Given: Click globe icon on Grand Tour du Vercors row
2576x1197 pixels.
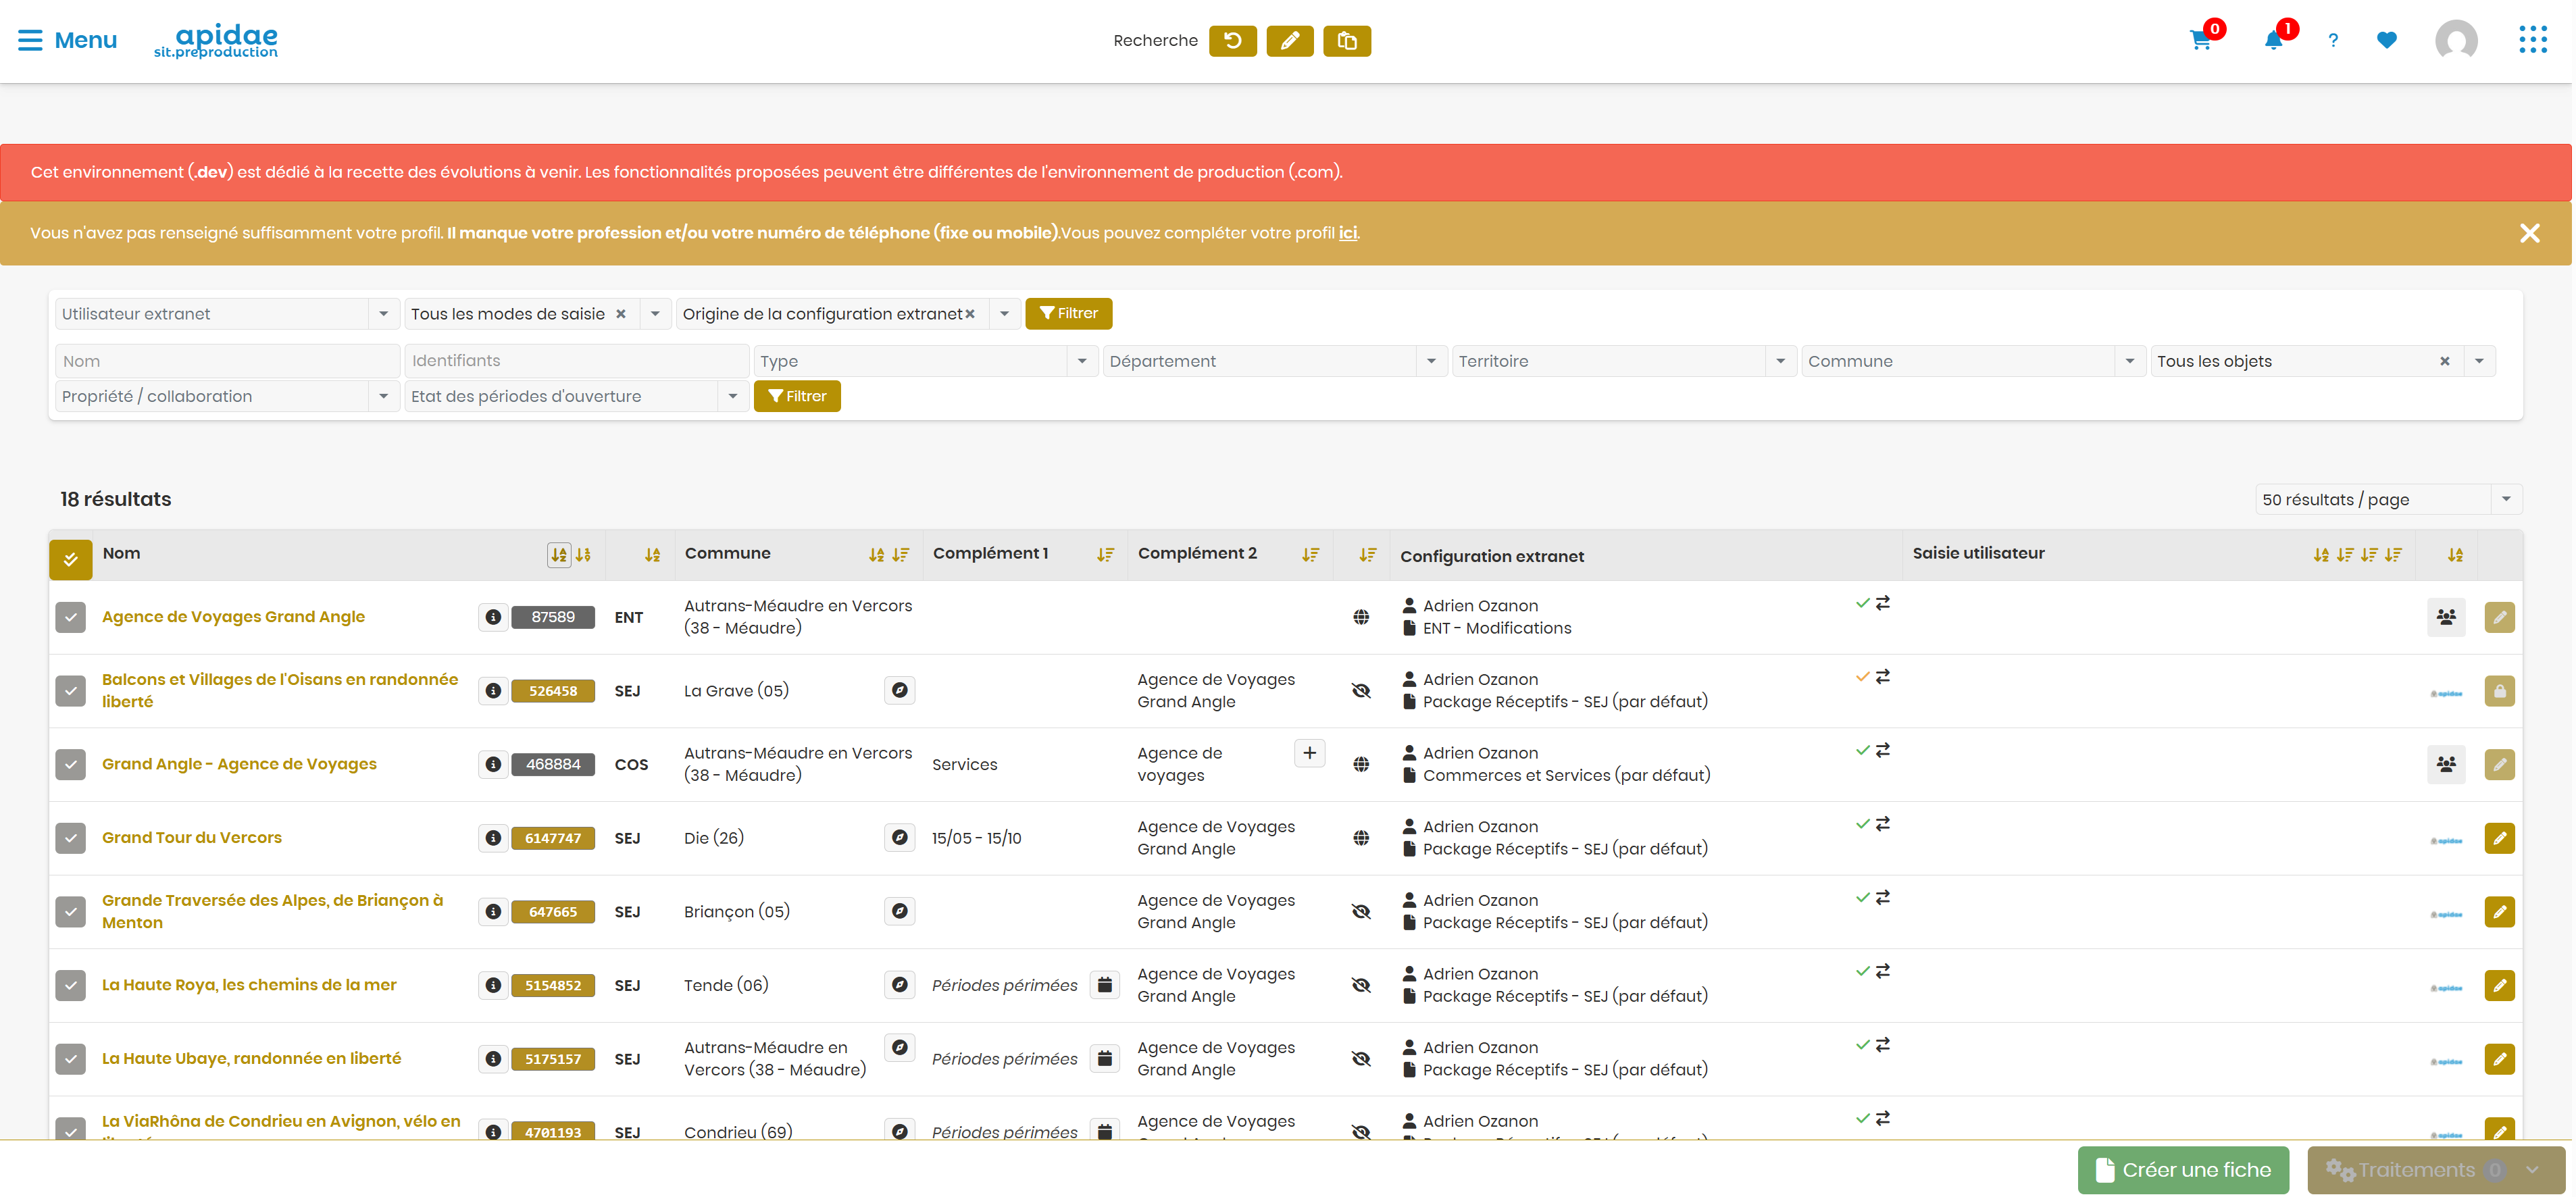Looking at the screenshot, I should point(1361,838).
